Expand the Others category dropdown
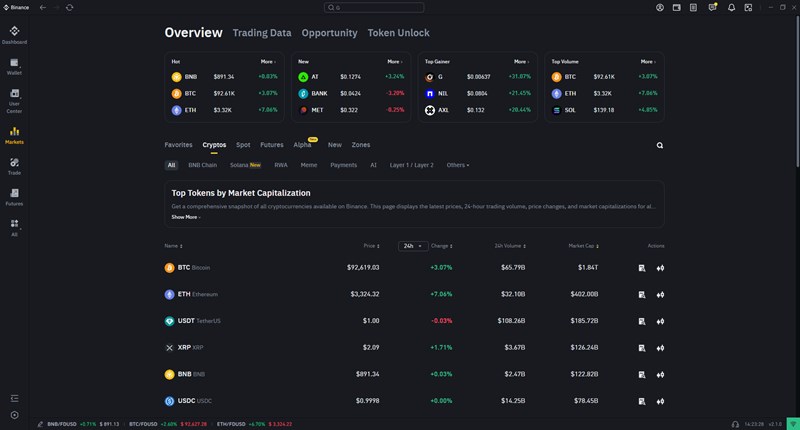 pyautogui.click(x=458, y=165)
